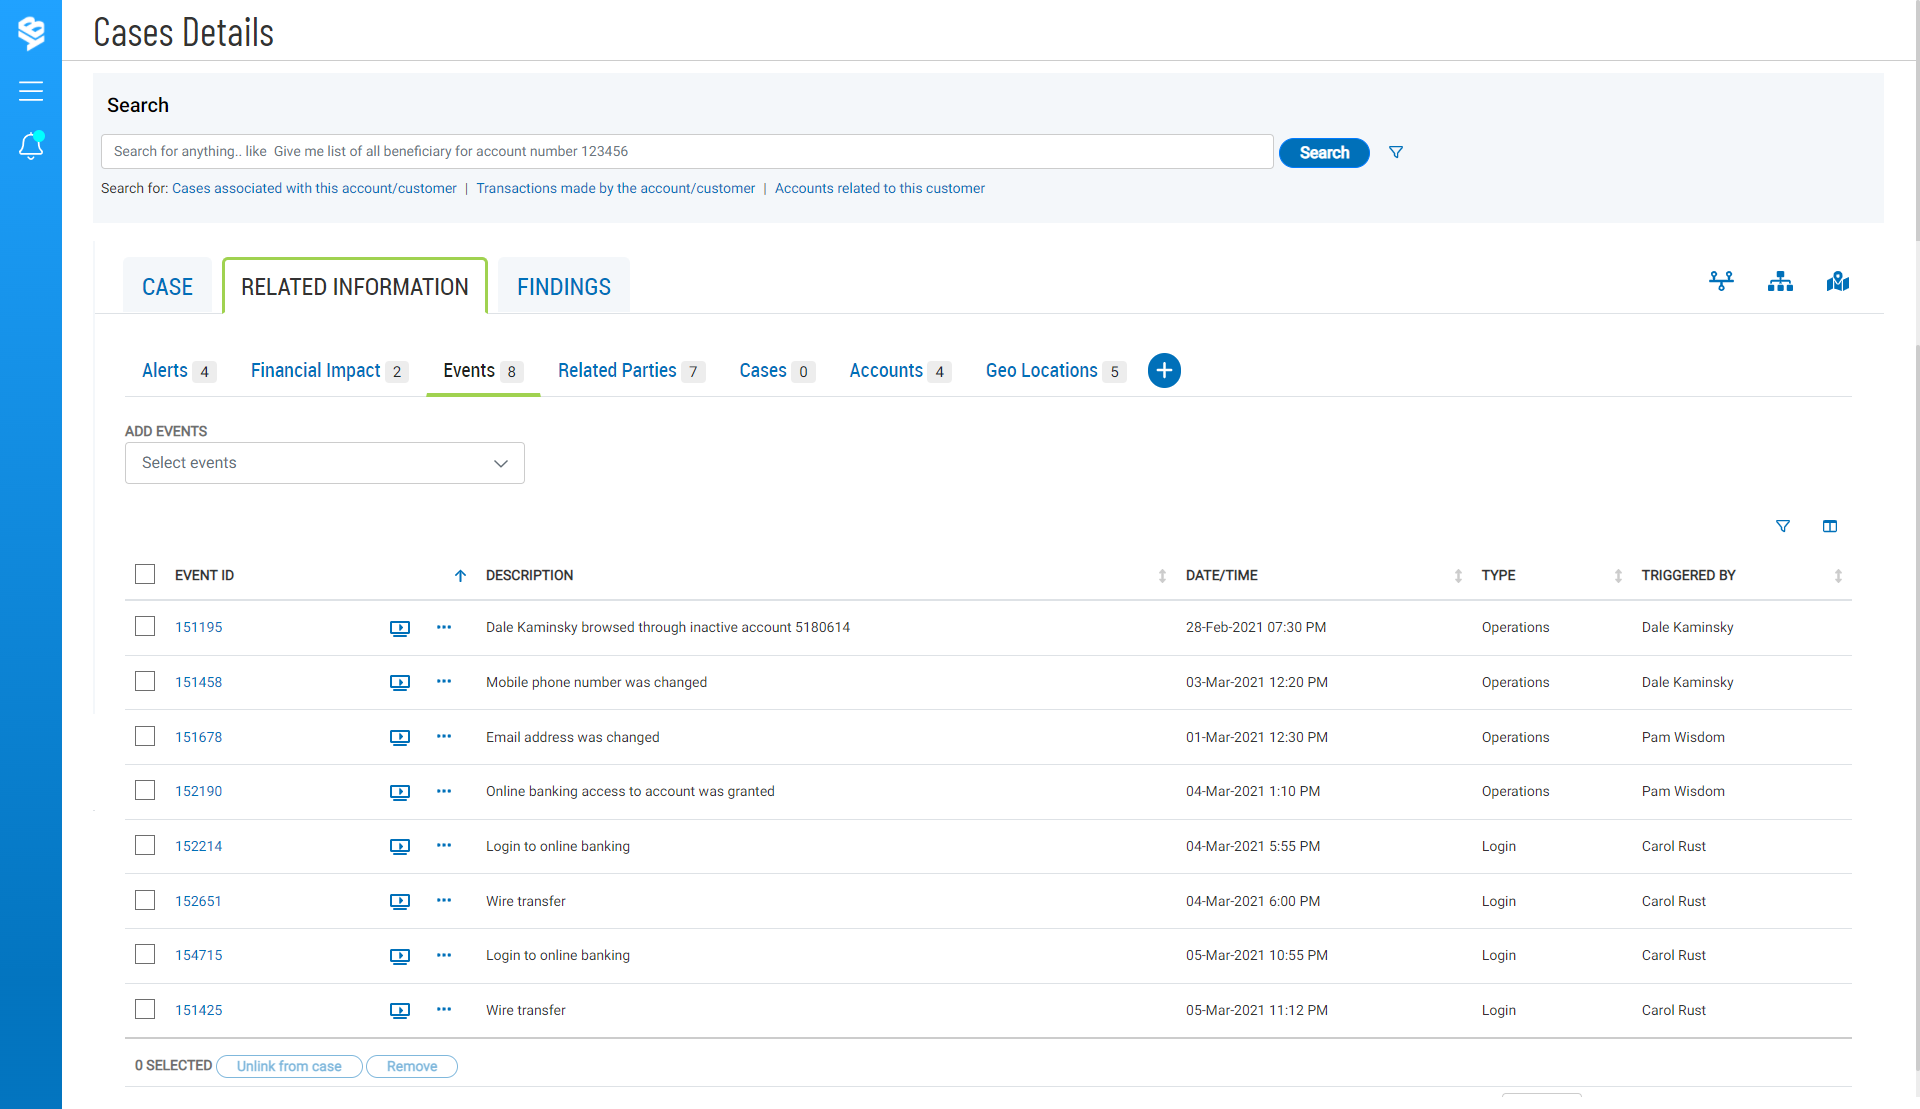Screen dimensions: 1920x1109
Task: Focus the search text input field
Action: pos(686,152)
